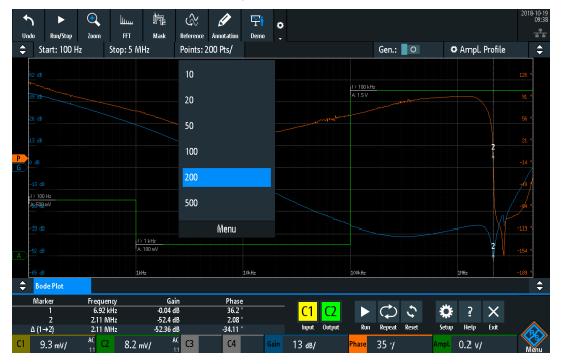This screenshot has height=364, width=561.
Task: Select channel C2 label
Action: click(105, 344)
